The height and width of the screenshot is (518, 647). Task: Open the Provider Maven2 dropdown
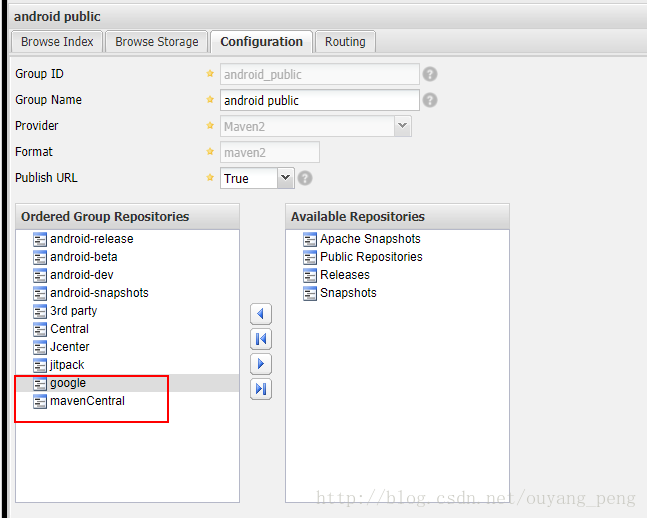402,126
